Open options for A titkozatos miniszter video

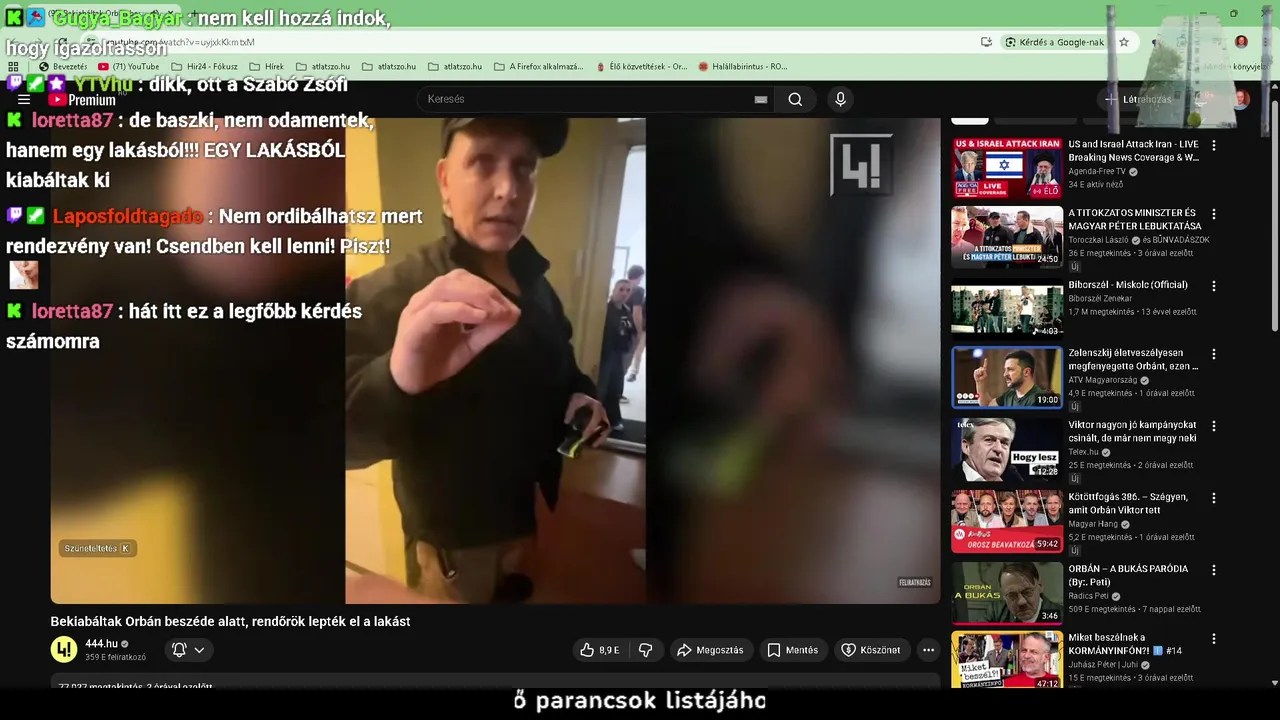click(x=1214, y=214)
